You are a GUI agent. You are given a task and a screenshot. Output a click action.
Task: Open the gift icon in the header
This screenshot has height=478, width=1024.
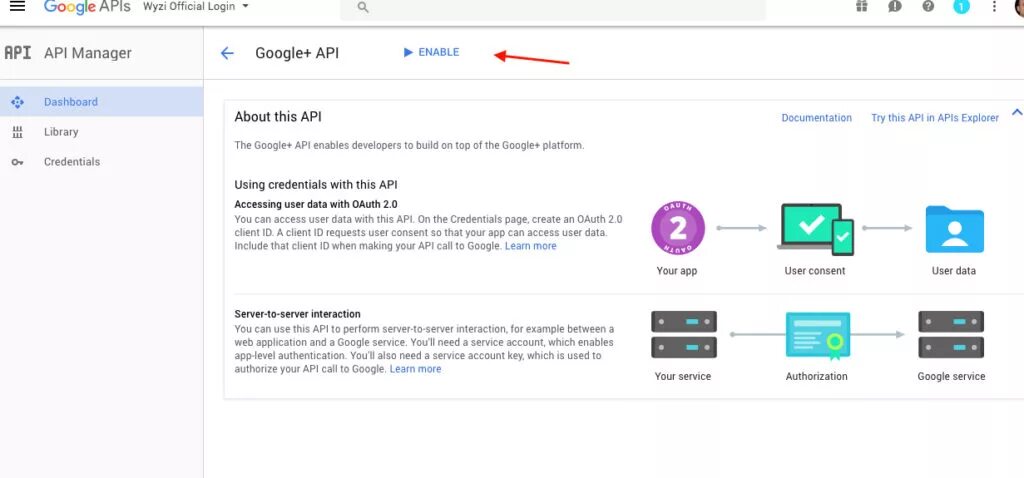pos(861,7)
